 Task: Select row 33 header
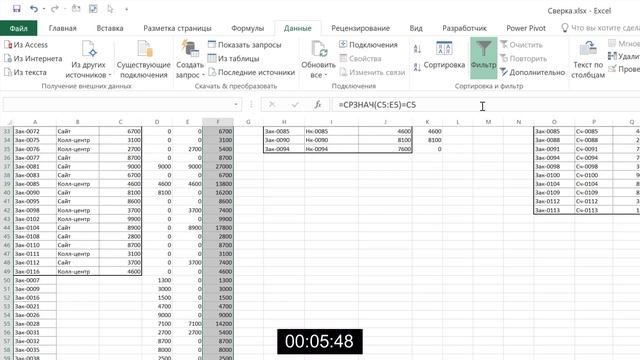point(7,131)
